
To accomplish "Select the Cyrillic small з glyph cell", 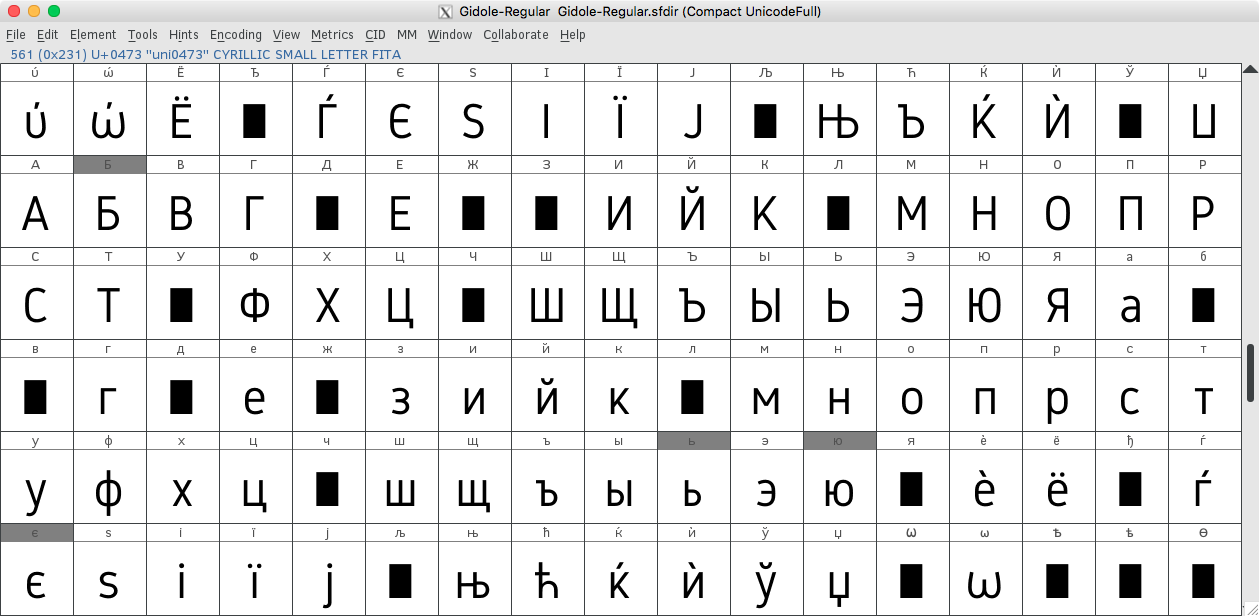I will pos(401,395).
